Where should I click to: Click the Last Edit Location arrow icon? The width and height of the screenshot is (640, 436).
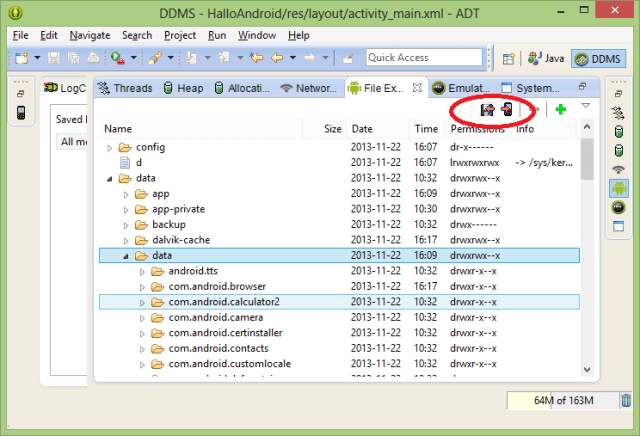(x=257, y=58)
